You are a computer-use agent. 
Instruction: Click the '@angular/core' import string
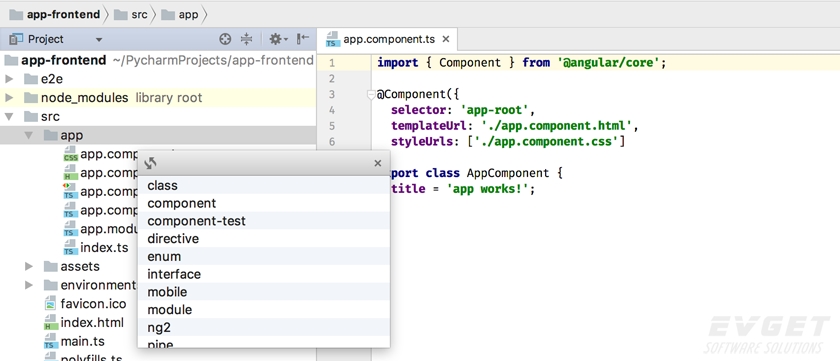click(608, 63)
